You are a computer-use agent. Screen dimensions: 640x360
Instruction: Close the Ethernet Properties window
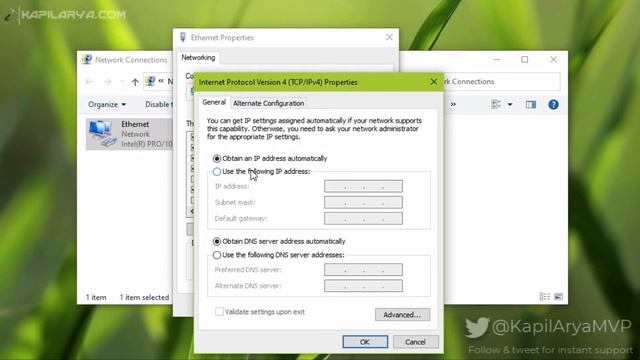389,37
